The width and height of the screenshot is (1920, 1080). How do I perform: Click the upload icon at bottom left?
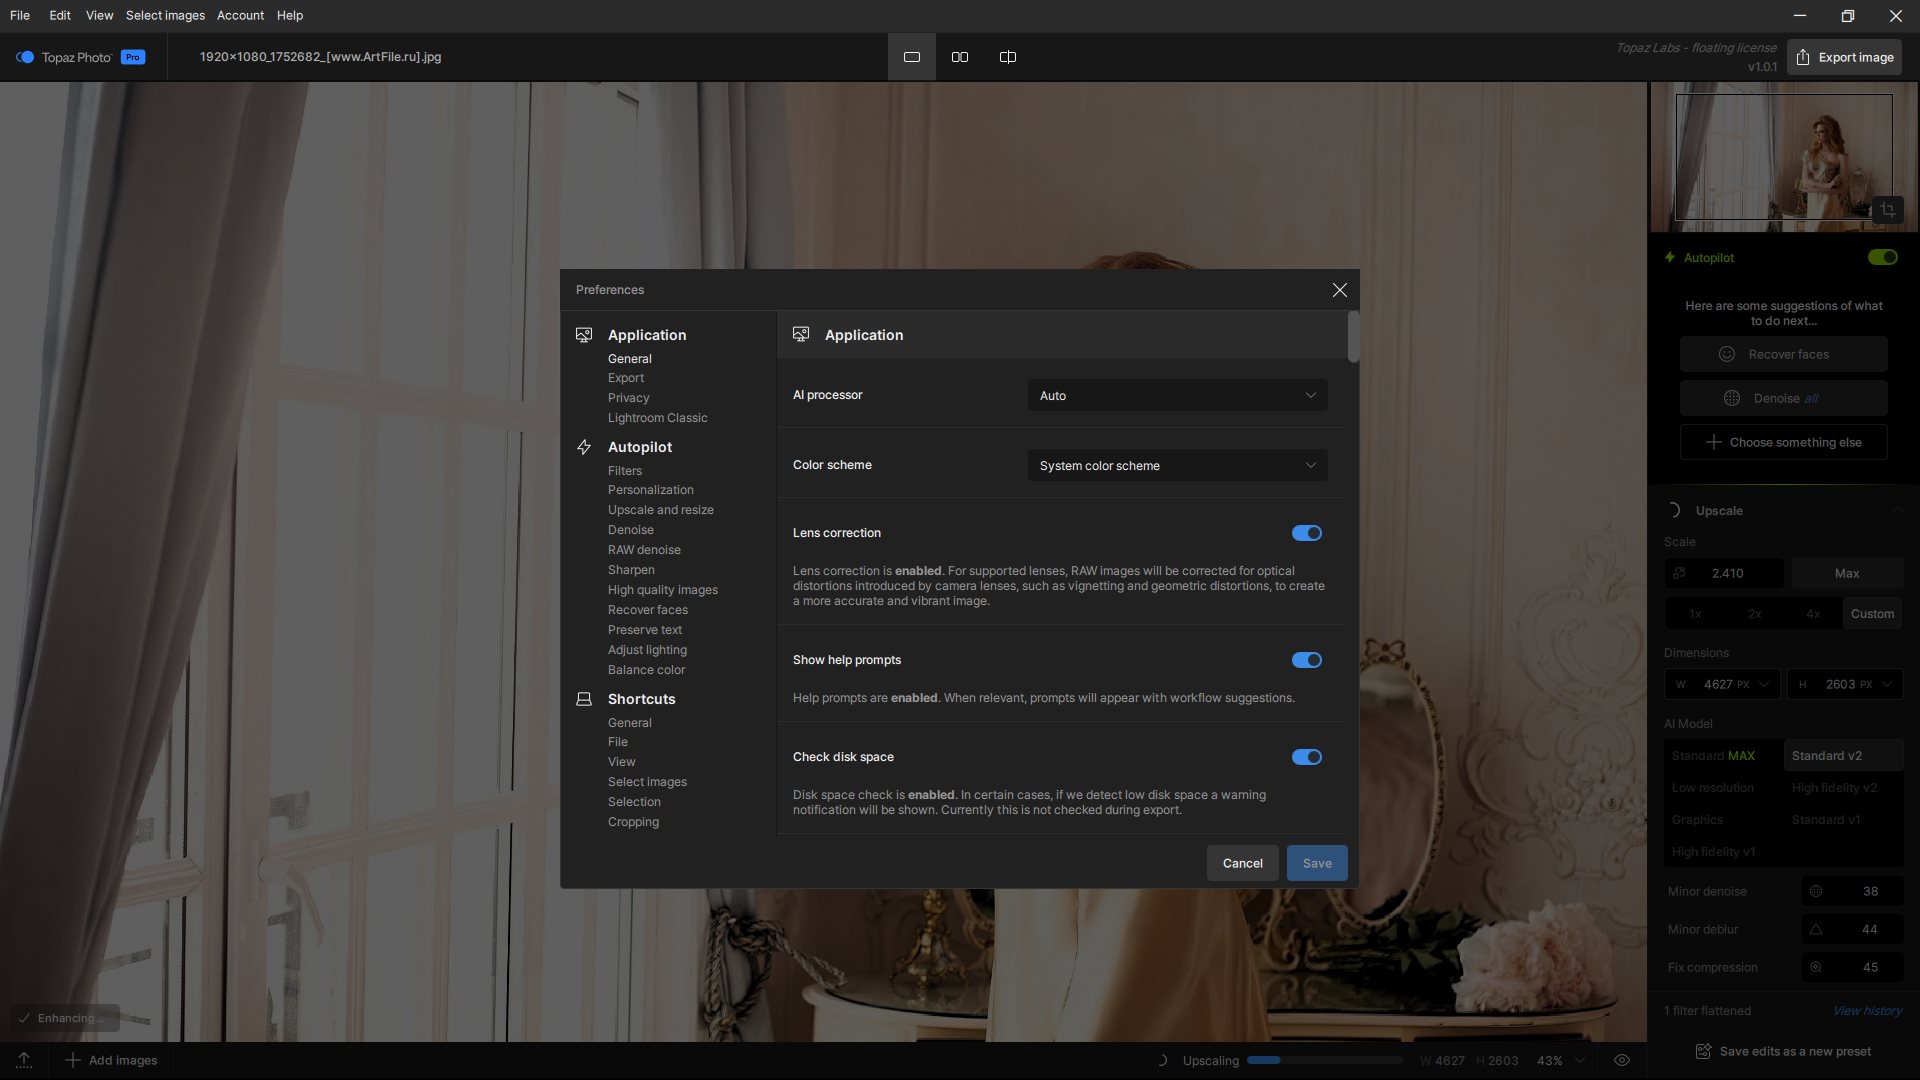coord(24,1060)
